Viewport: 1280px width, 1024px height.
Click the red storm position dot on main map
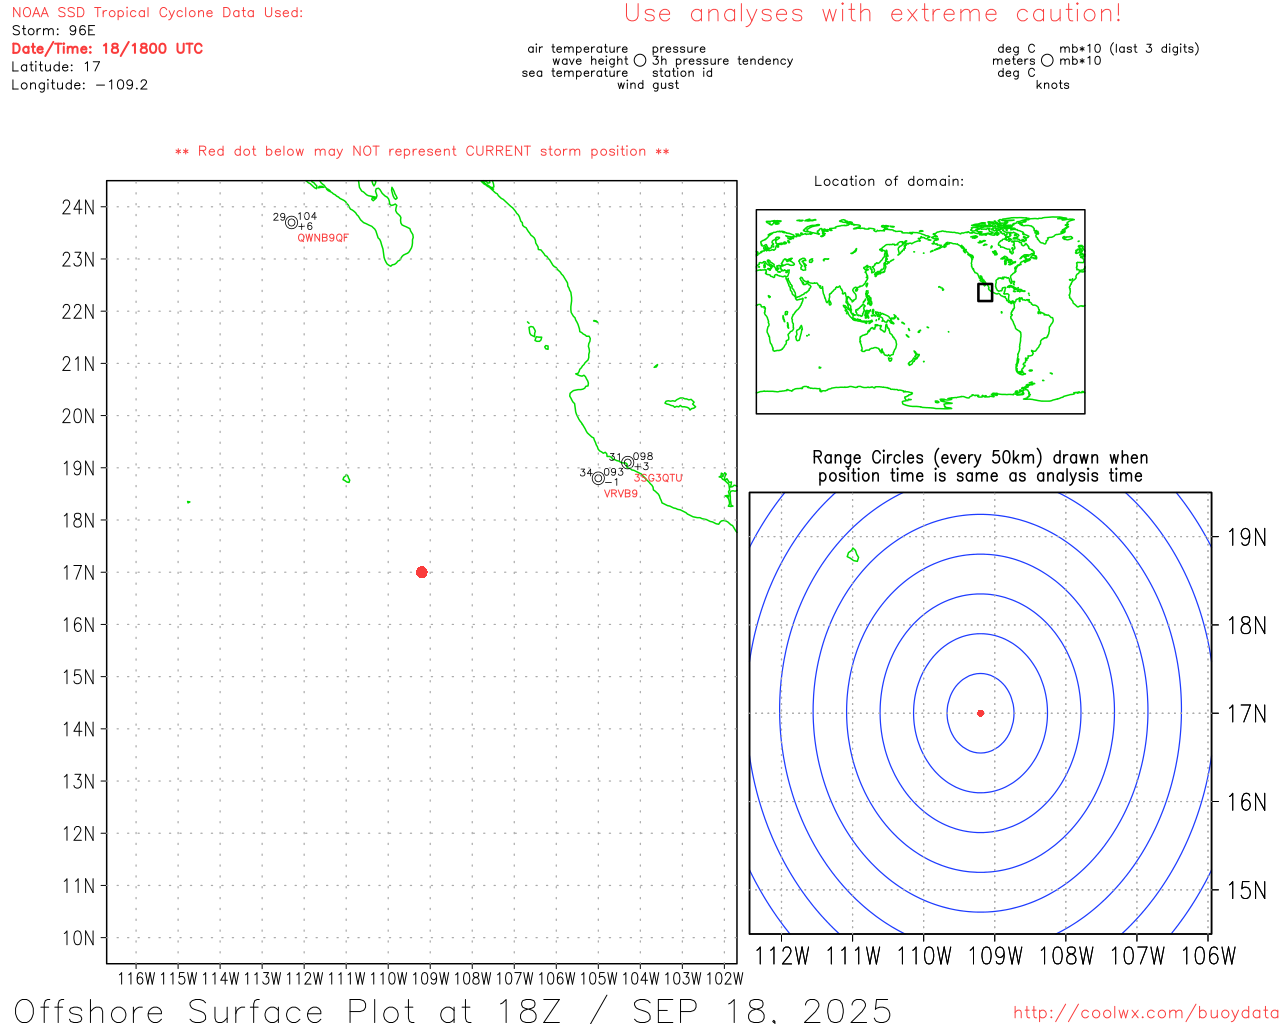pos(421,572)
